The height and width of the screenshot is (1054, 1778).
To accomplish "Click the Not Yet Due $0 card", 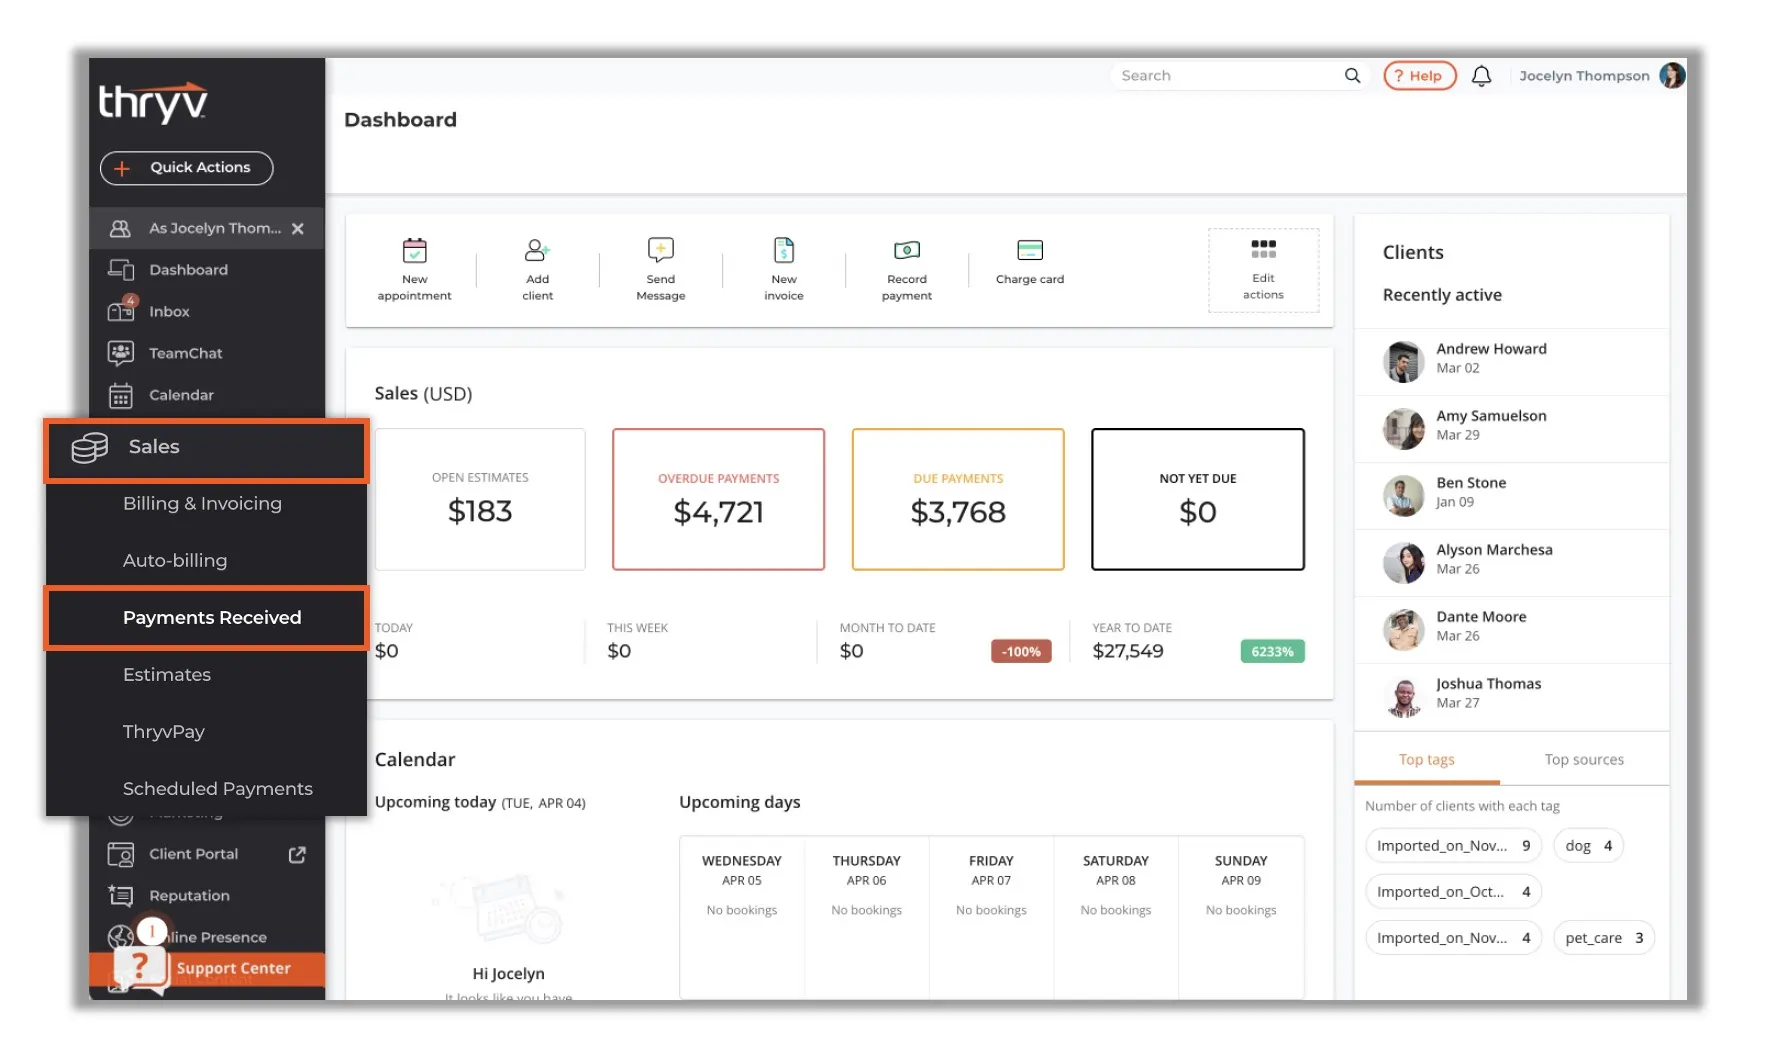I will click(x=1198, y=500).
